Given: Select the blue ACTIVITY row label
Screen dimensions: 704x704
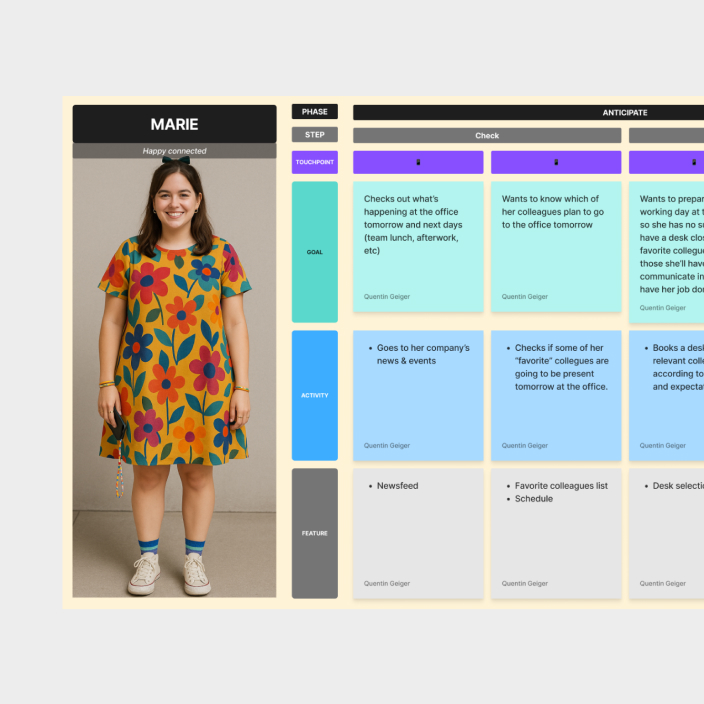Looking at the screenshot, I should 315,396.
